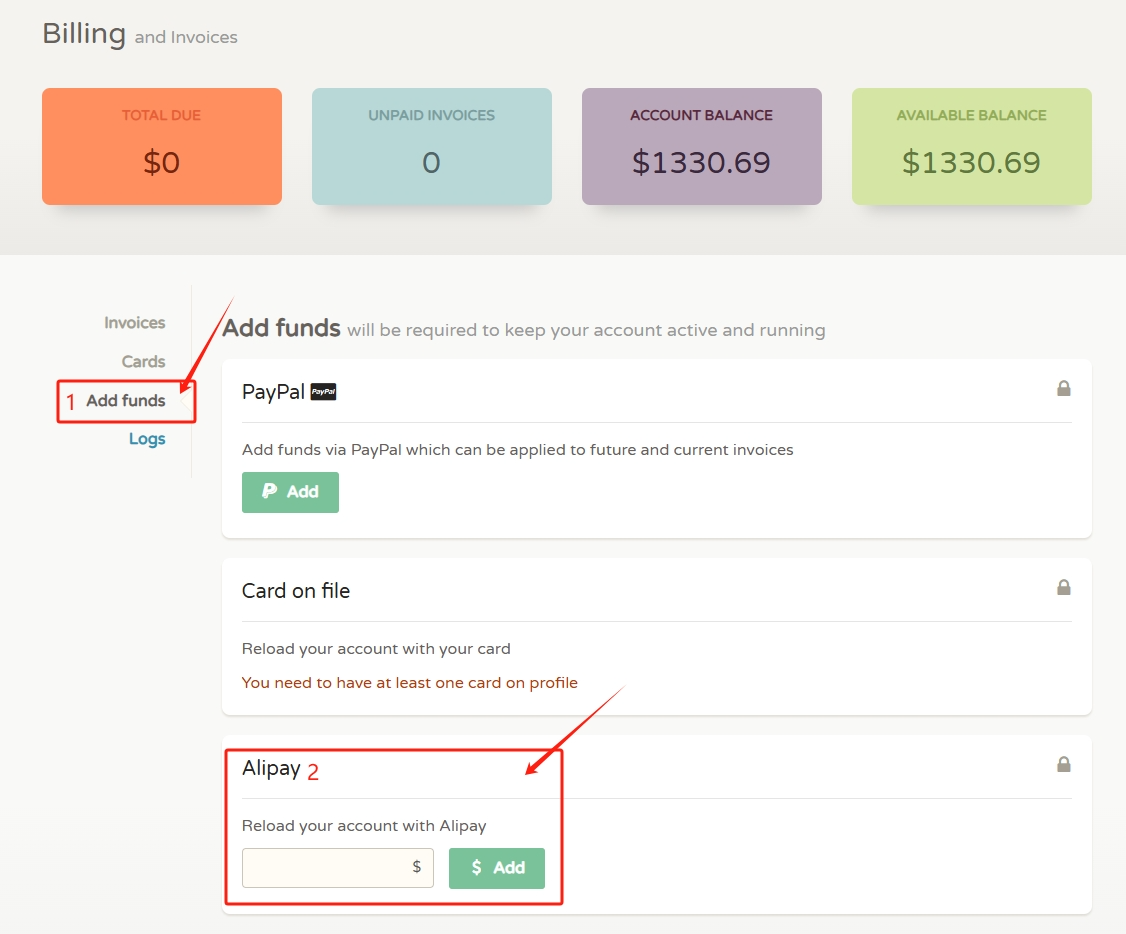This screenshot has height=934, width=1126.
Task: Click the Billing page title
Action: tap(84, 34)
